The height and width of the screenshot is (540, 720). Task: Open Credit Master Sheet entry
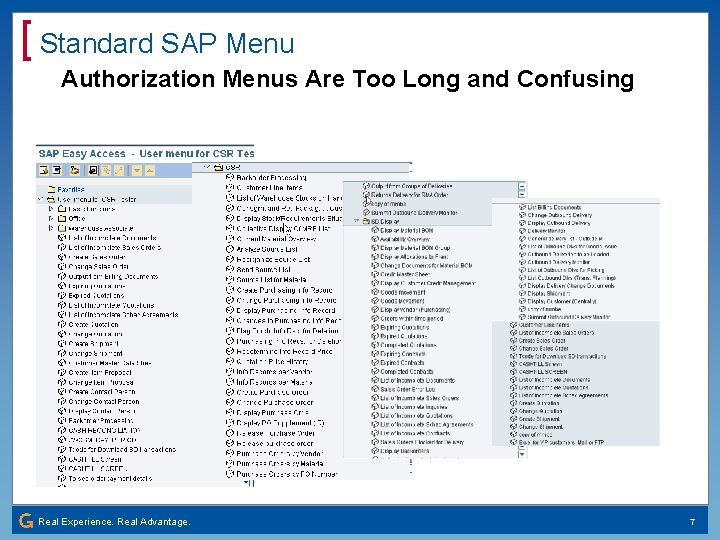point(405,274)
